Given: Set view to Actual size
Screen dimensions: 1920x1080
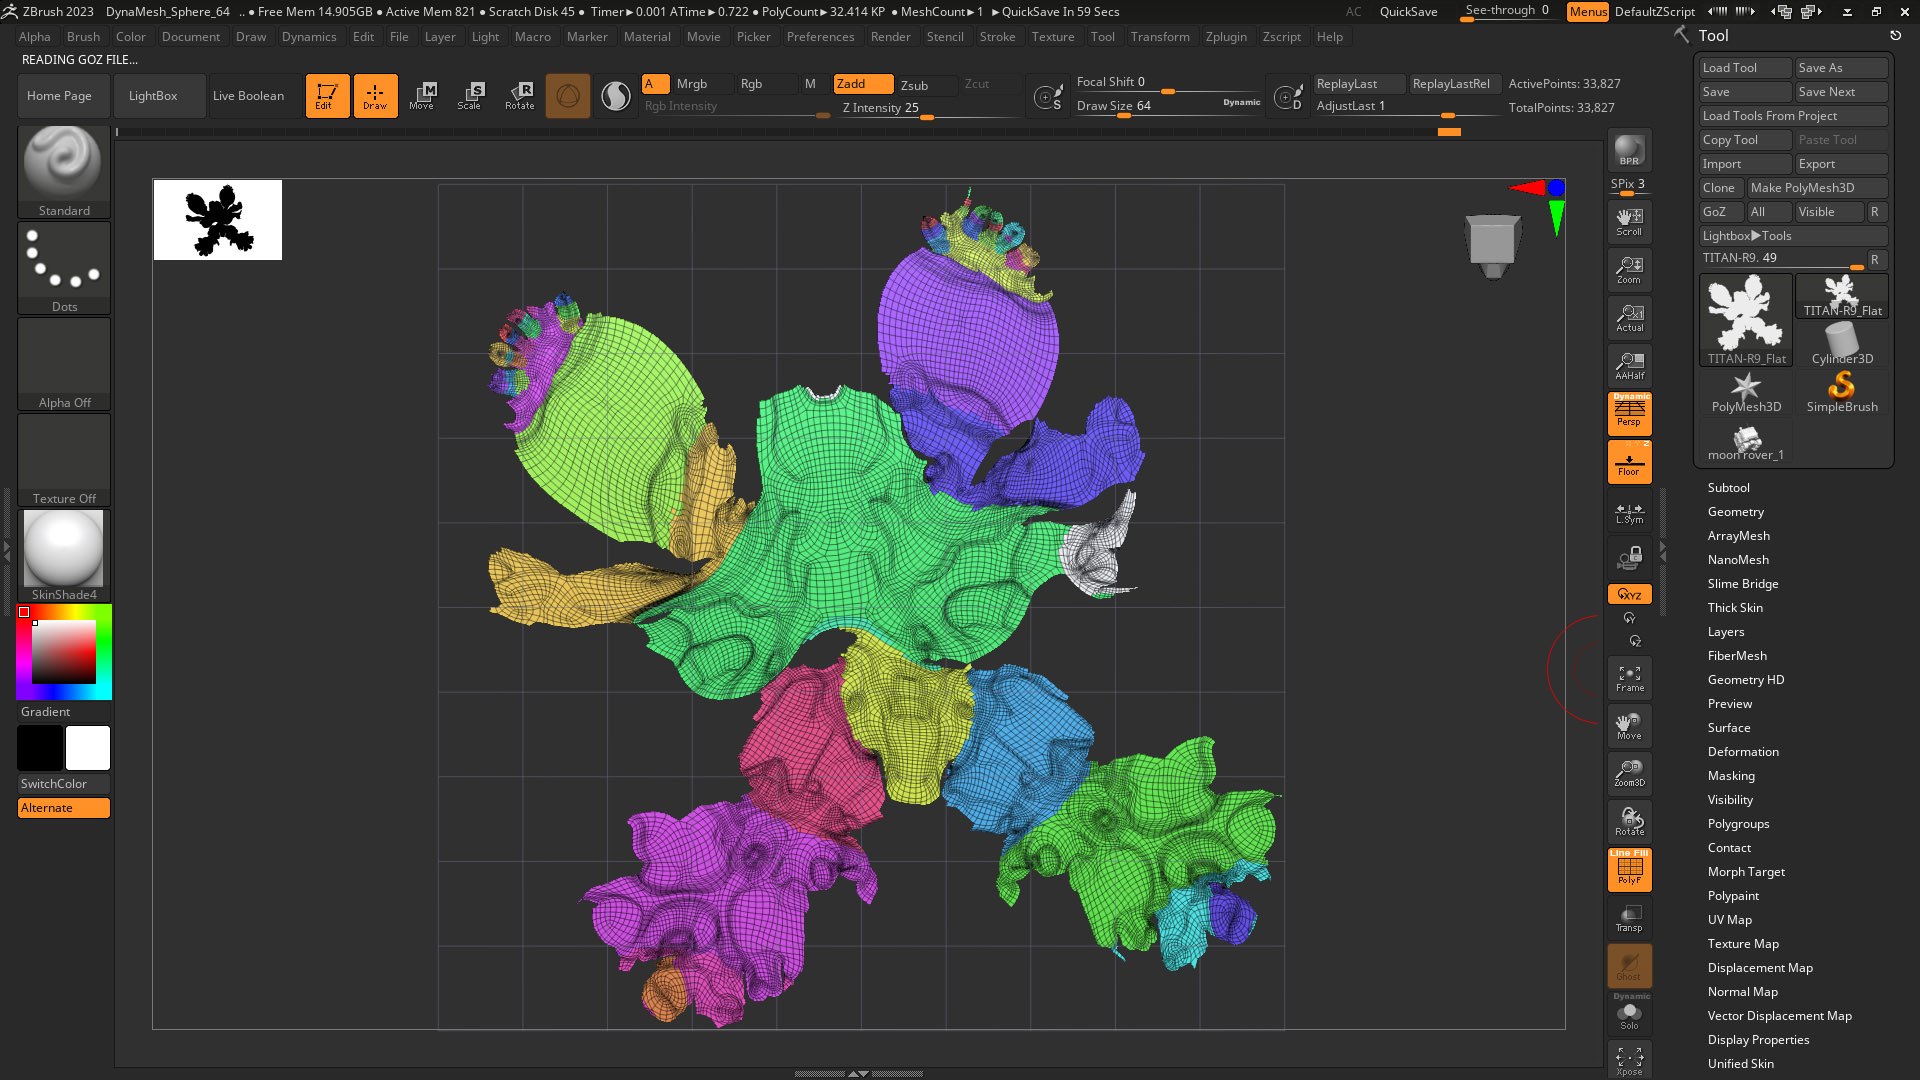Looking at the screenshot, I should 1629,318.
